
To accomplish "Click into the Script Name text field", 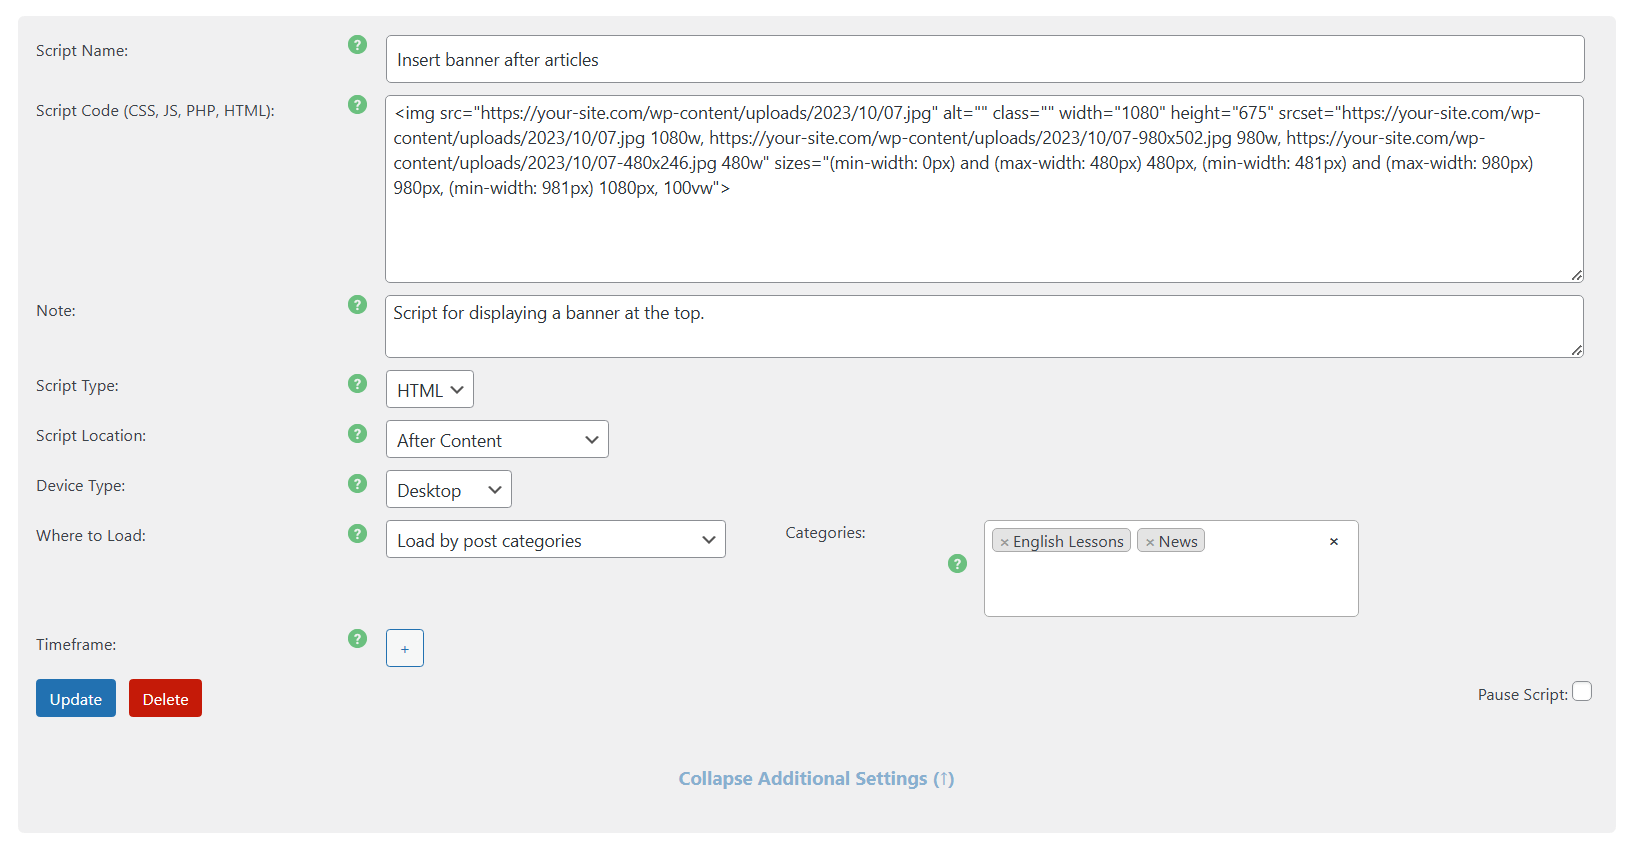I will click(x=984, y=60).
